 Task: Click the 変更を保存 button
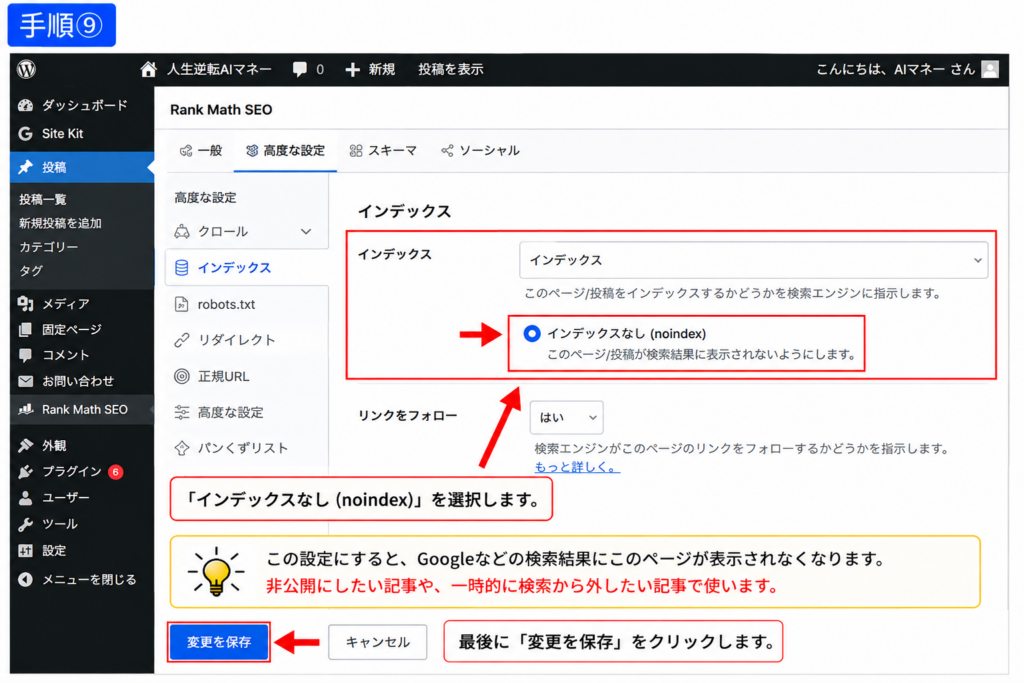pyautogui.click(x=219, y=642)
